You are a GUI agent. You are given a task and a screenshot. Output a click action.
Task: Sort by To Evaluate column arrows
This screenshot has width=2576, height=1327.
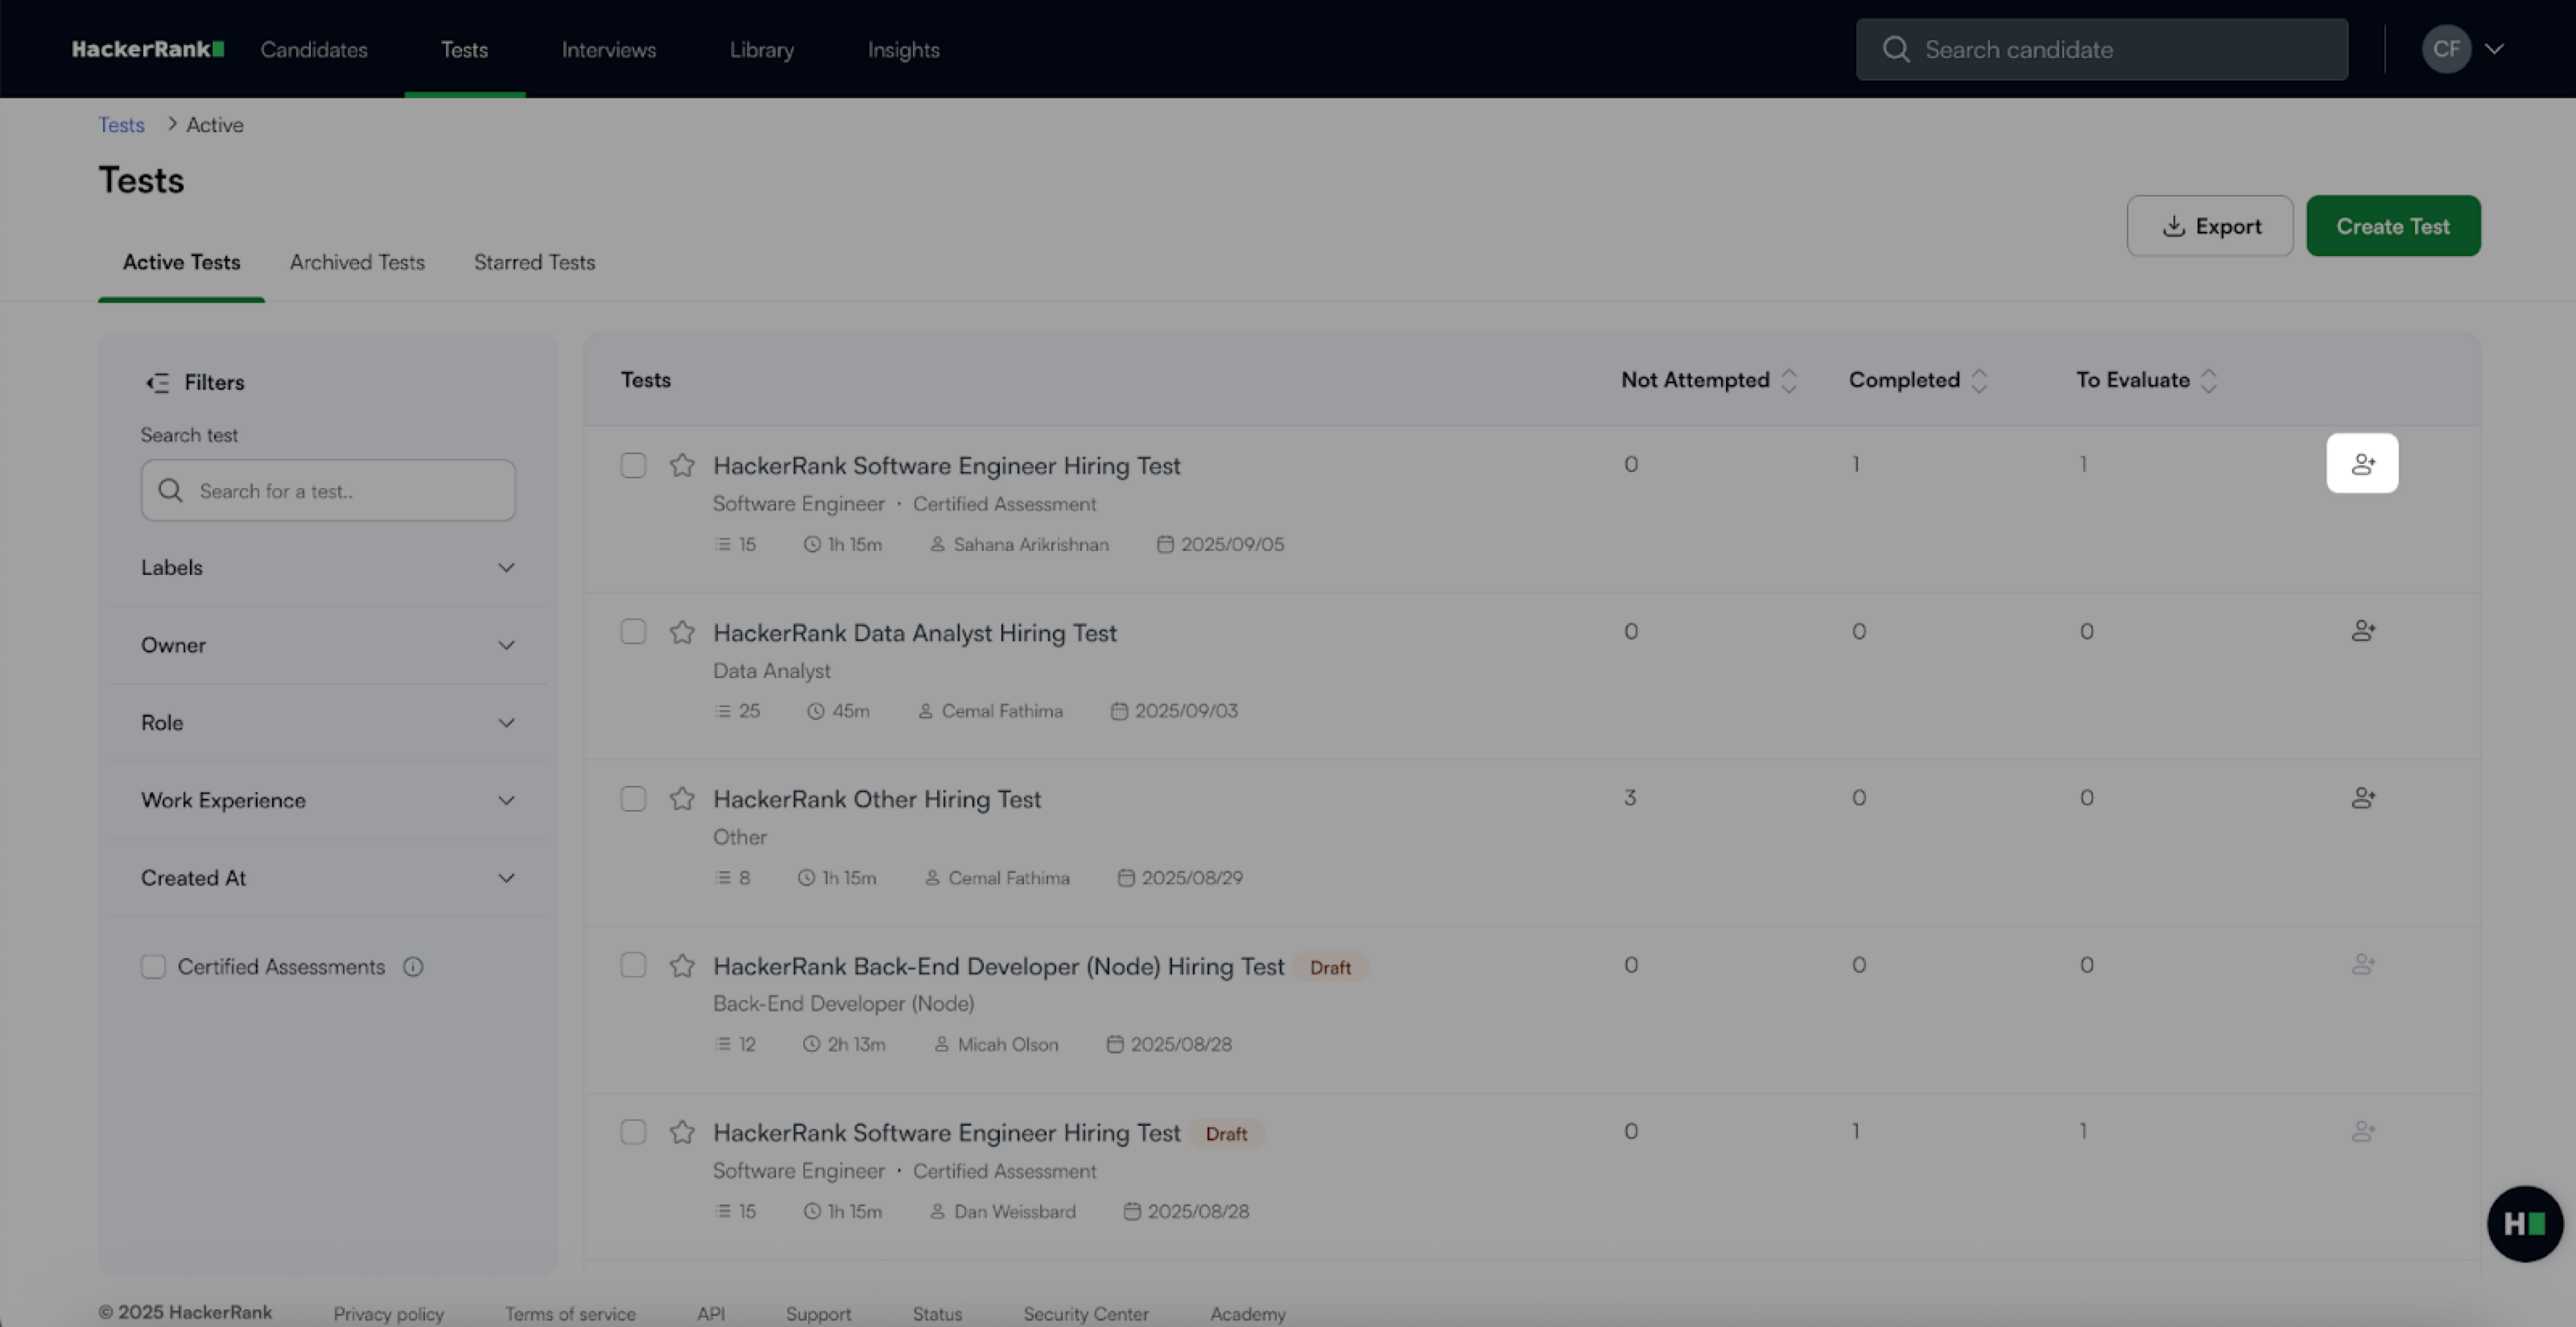pos(2209,381)
